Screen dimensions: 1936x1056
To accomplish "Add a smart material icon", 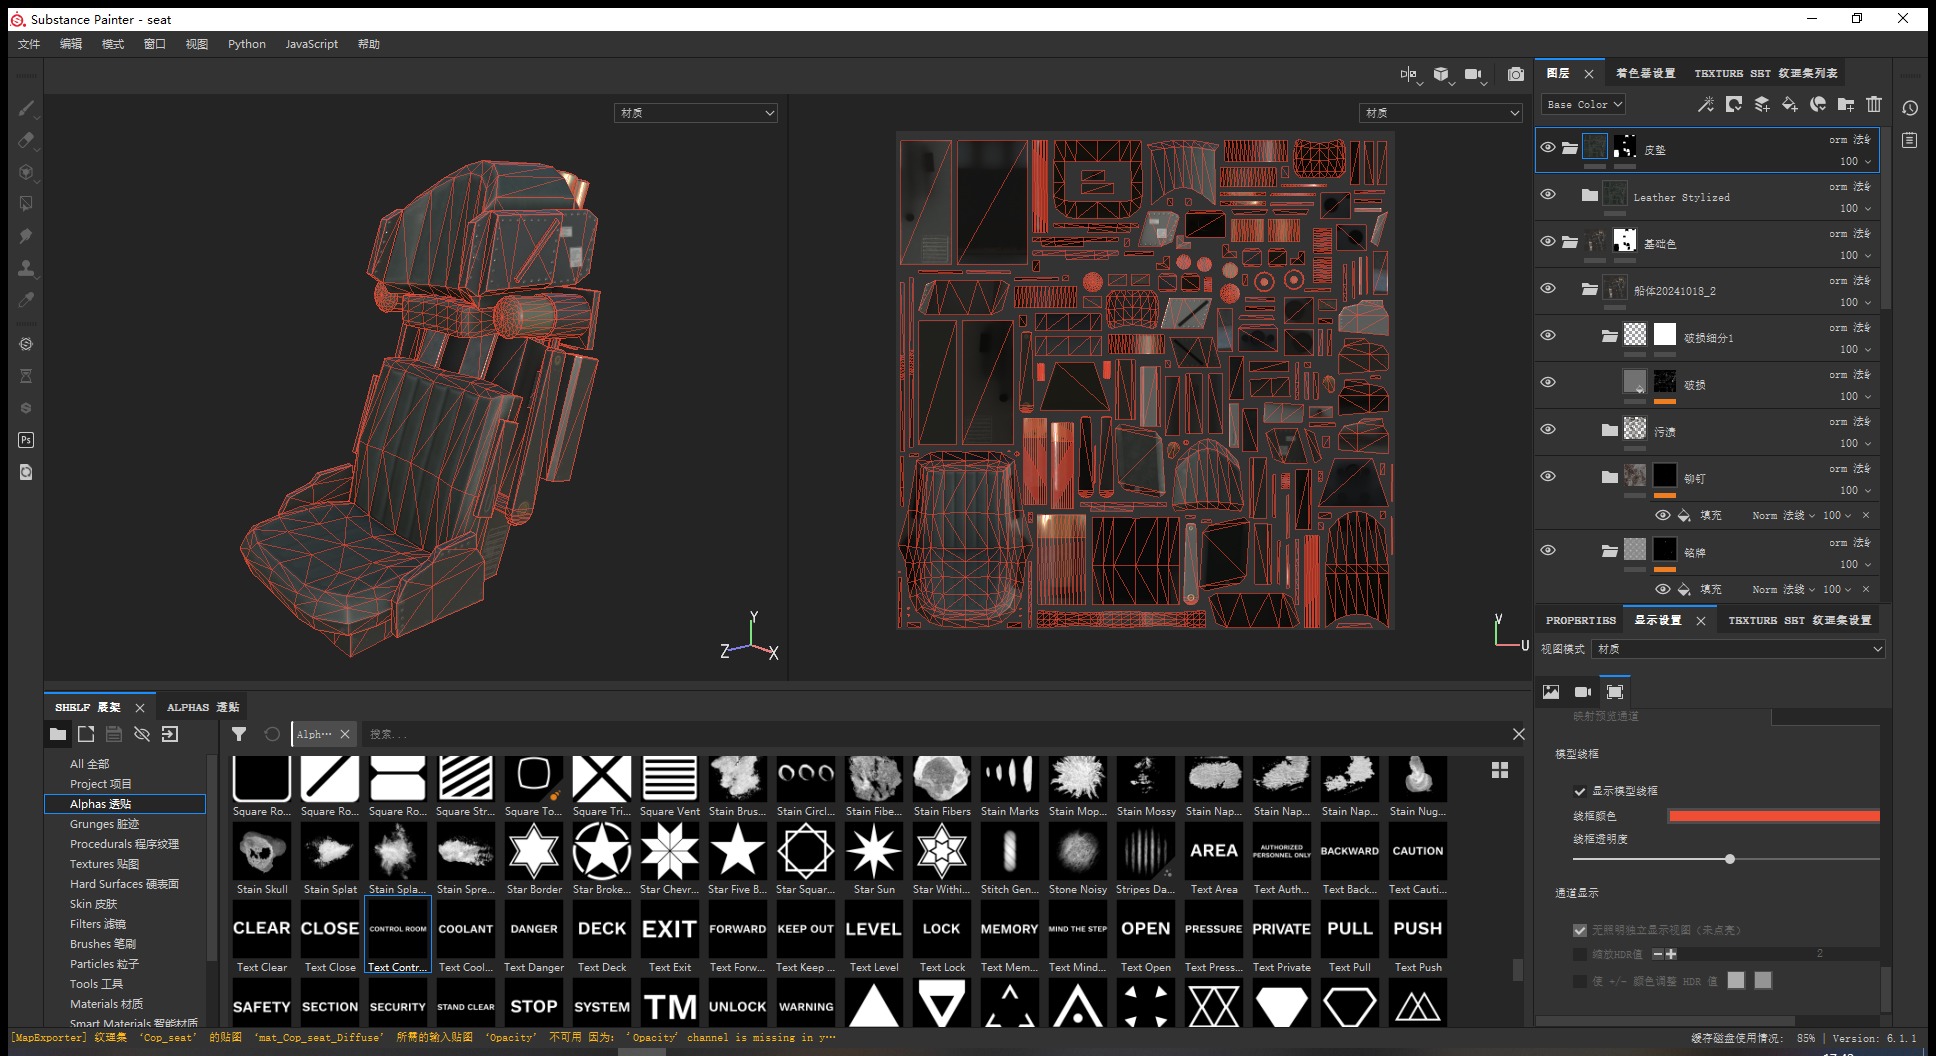I will (x=1818, y=104).
